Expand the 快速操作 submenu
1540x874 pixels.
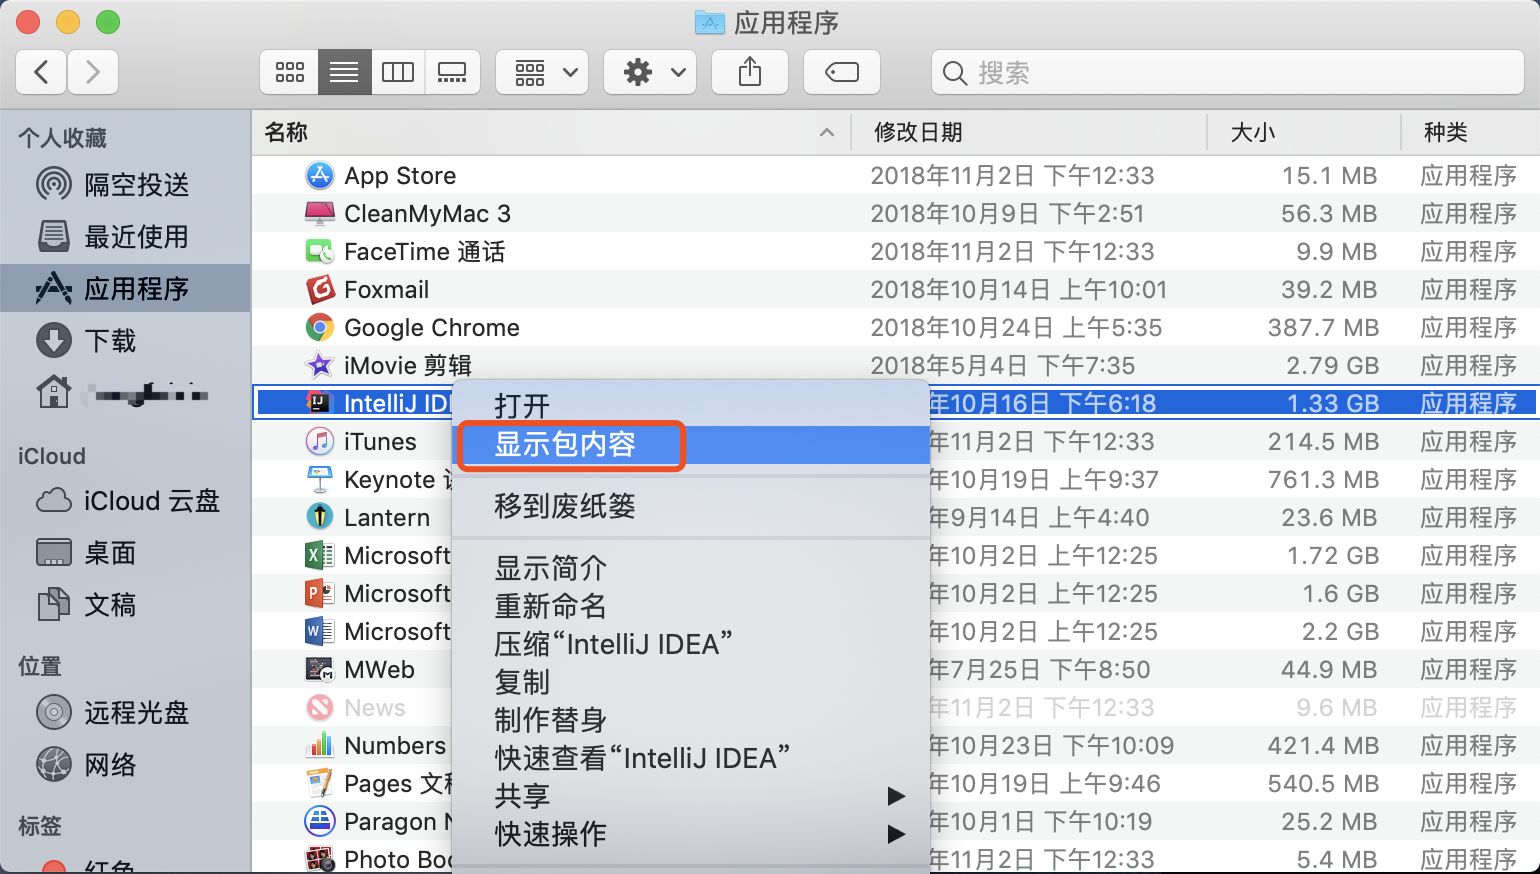[x=691, y=834]
